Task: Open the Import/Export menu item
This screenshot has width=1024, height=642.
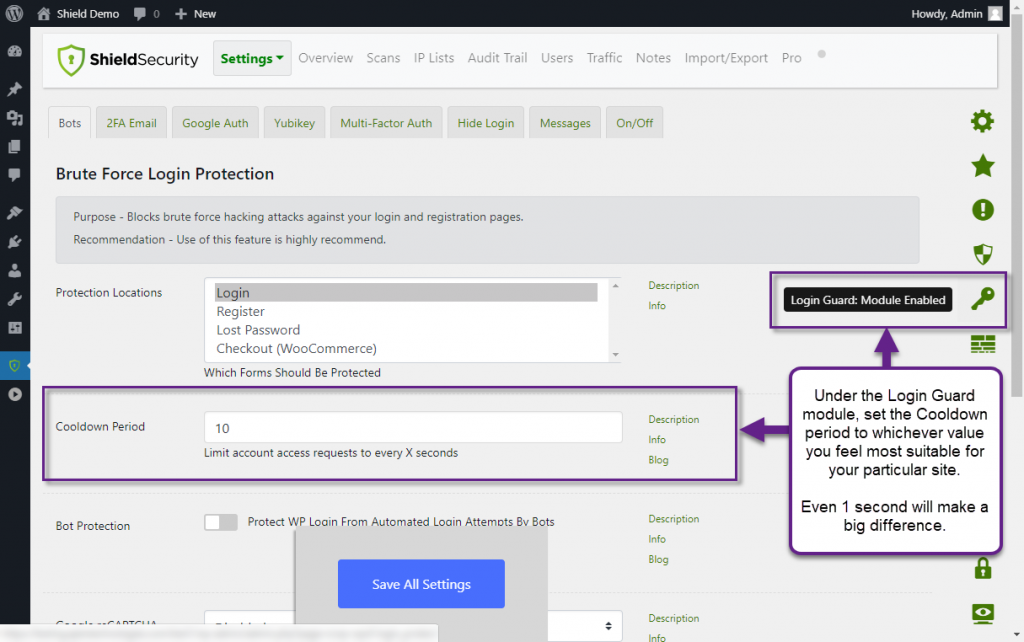Action: point(726,57)
